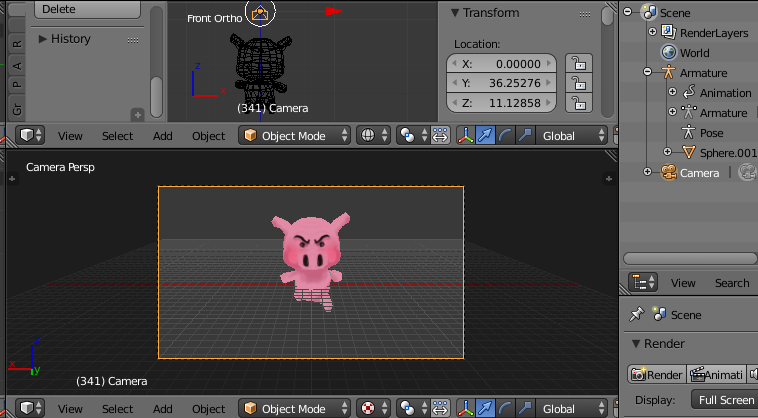Expand the child Armature data node

tap(672, 112)
